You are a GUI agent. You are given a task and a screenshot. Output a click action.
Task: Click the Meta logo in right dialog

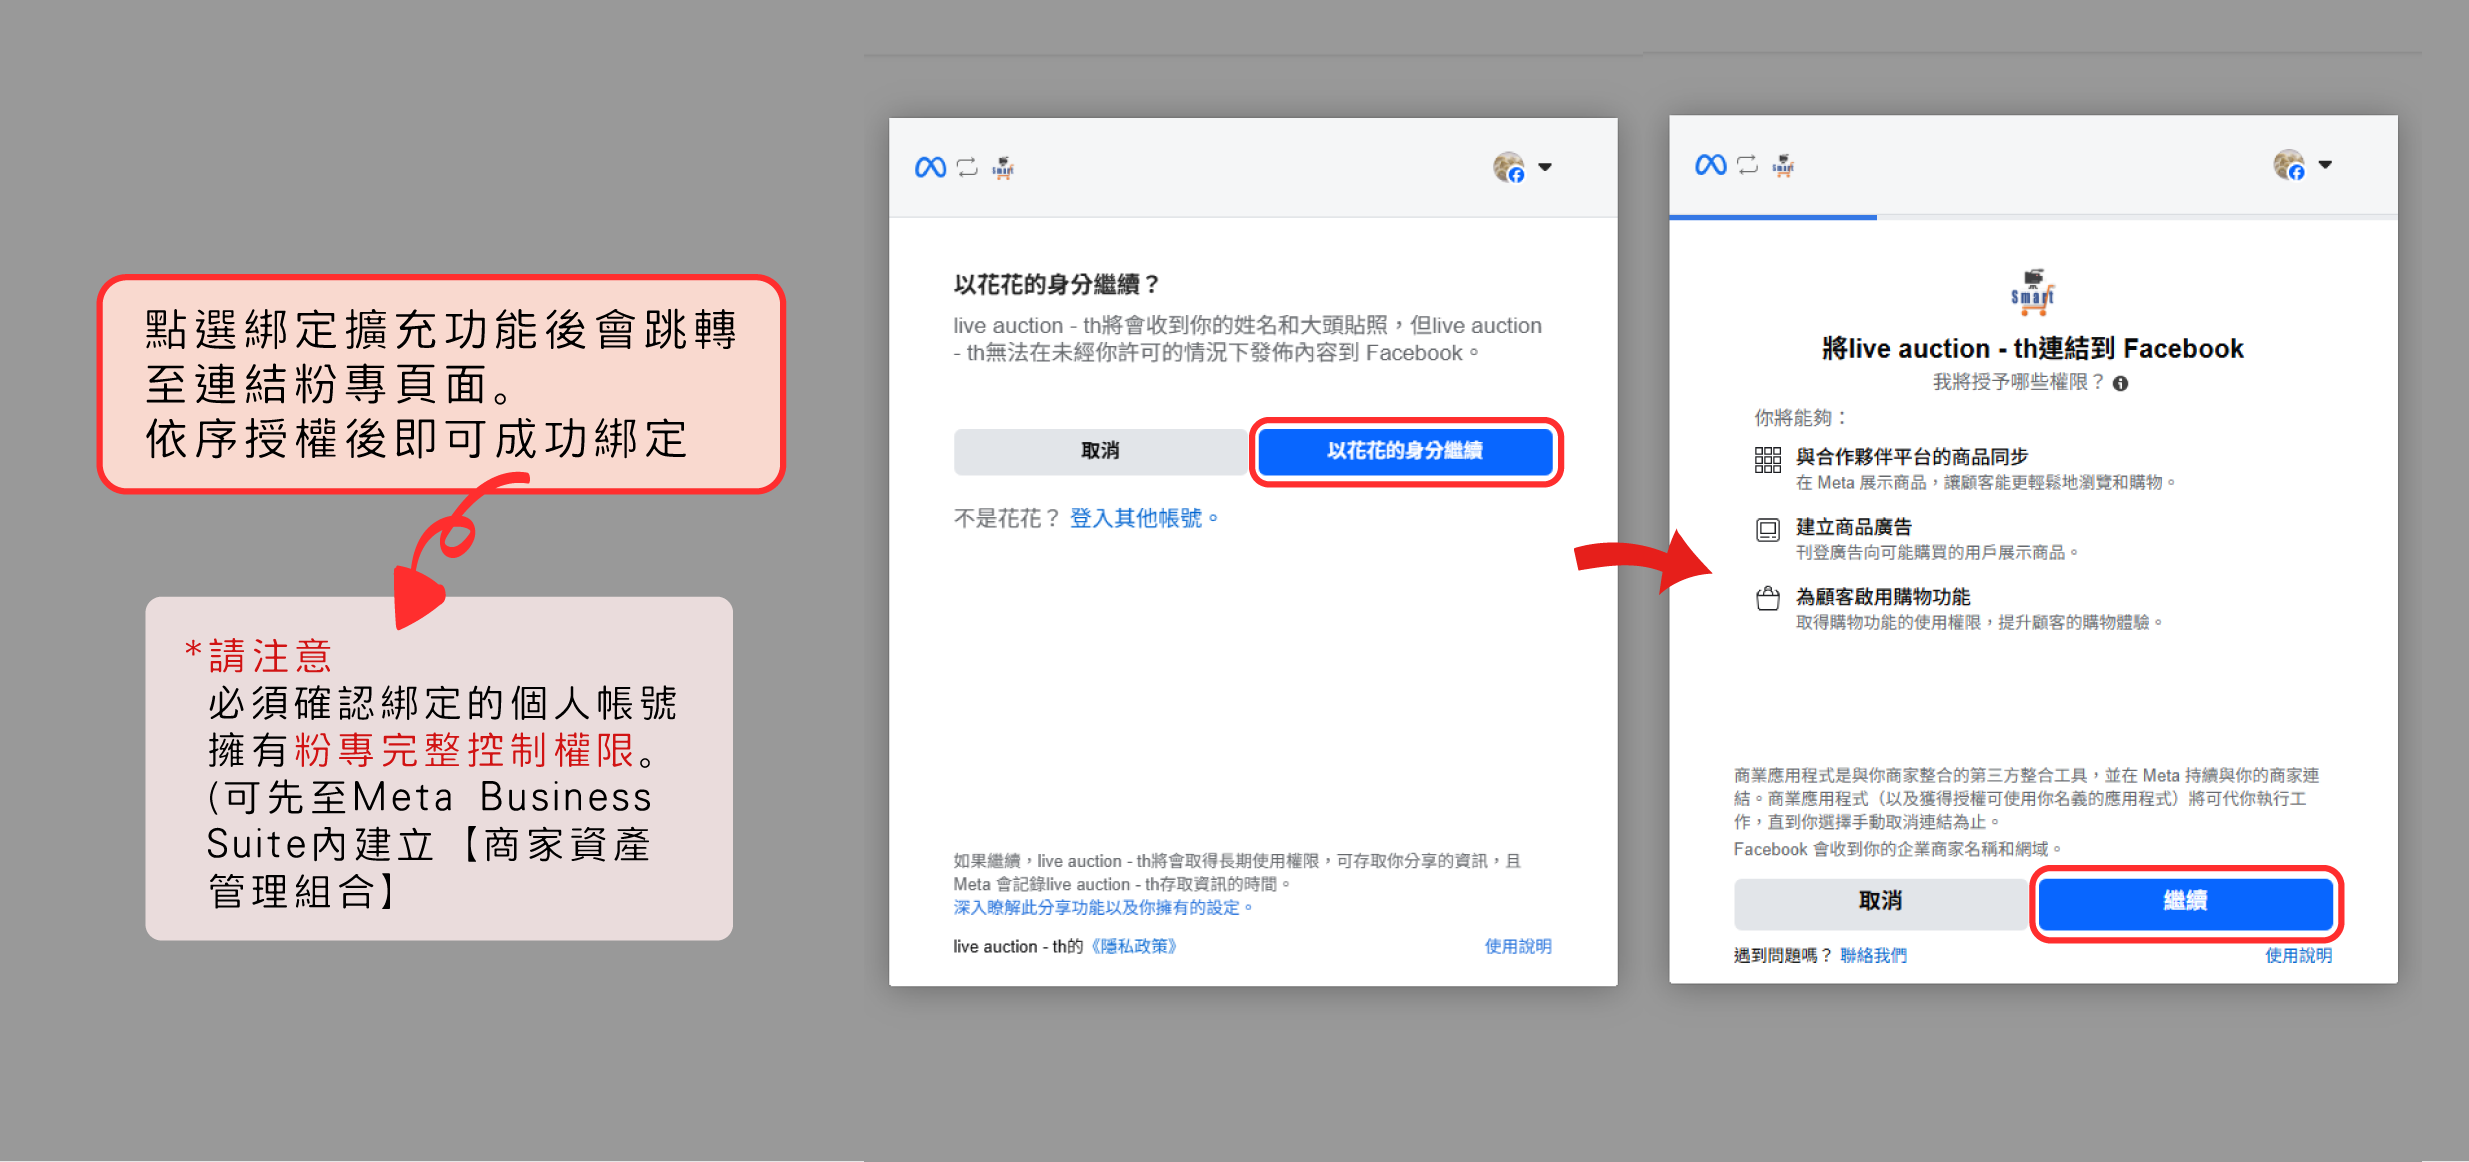(1710, 164)
